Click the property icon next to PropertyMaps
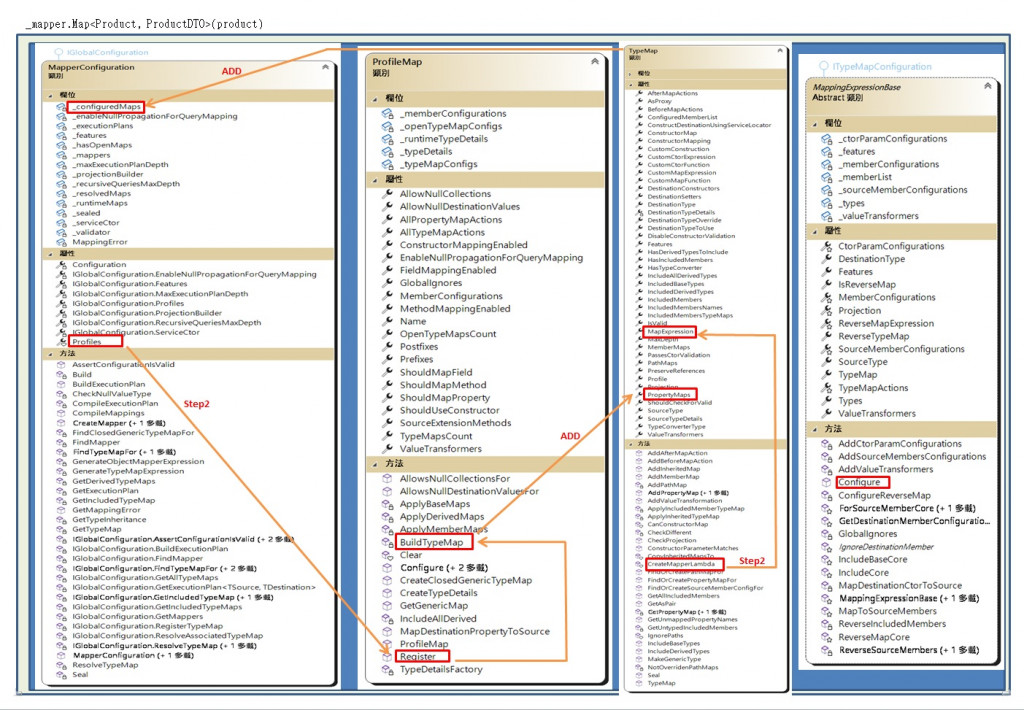1024x710 pixels. click(x=639, y=395)
